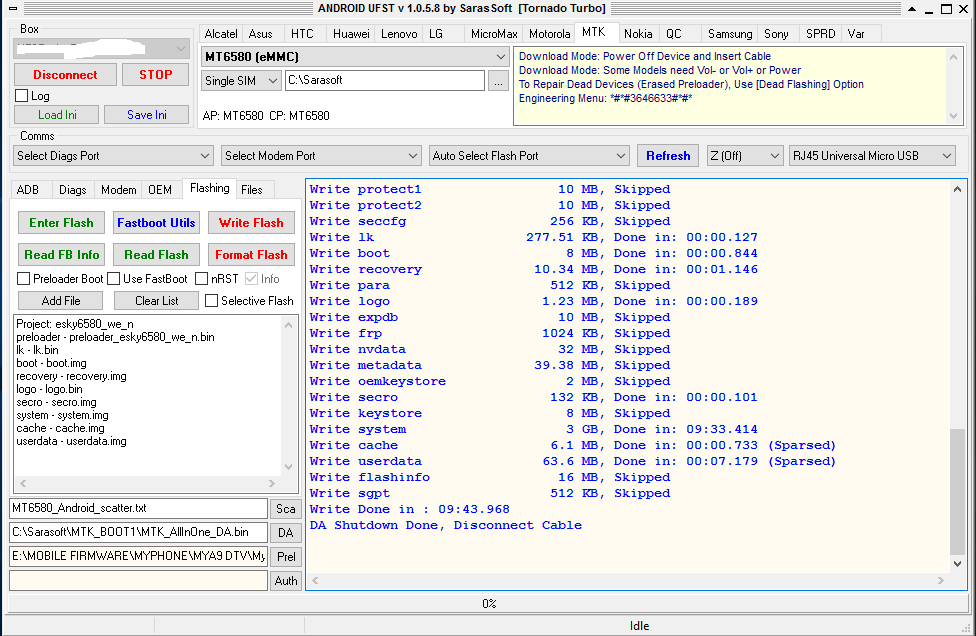Click the Disconnect button
976x636 pixels.
pos(65,75)
